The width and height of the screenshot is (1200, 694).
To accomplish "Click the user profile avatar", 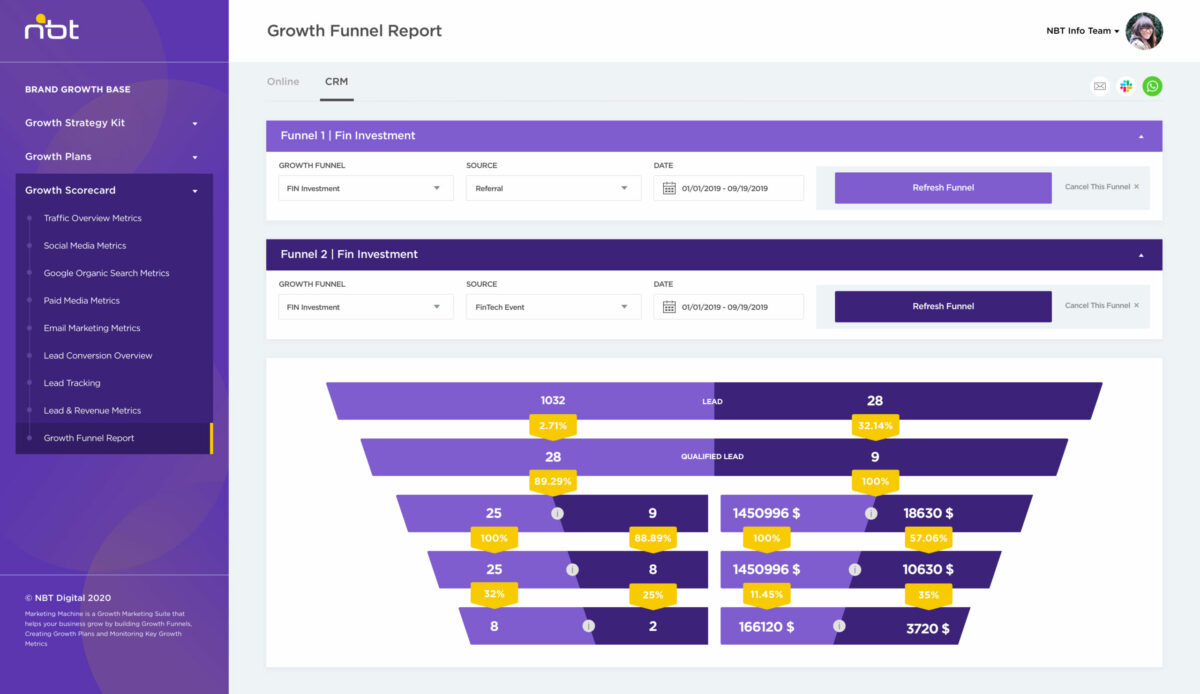I will tap(1143, 31).
